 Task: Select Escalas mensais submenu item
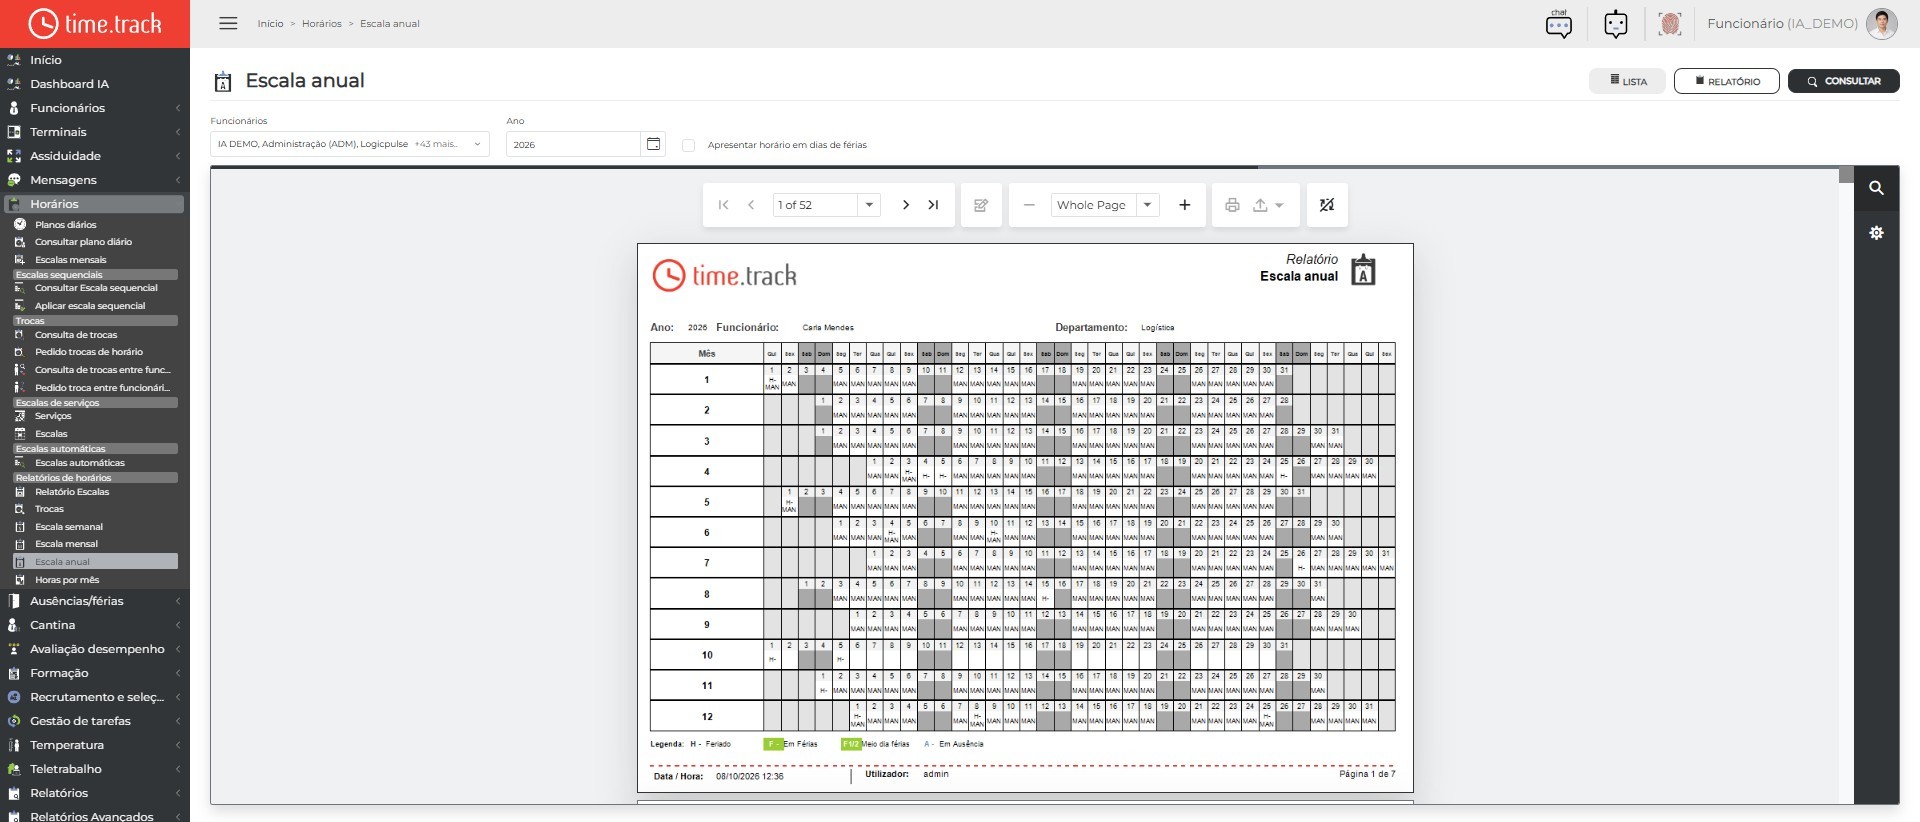pyautogui.click(x=70, y=260)
